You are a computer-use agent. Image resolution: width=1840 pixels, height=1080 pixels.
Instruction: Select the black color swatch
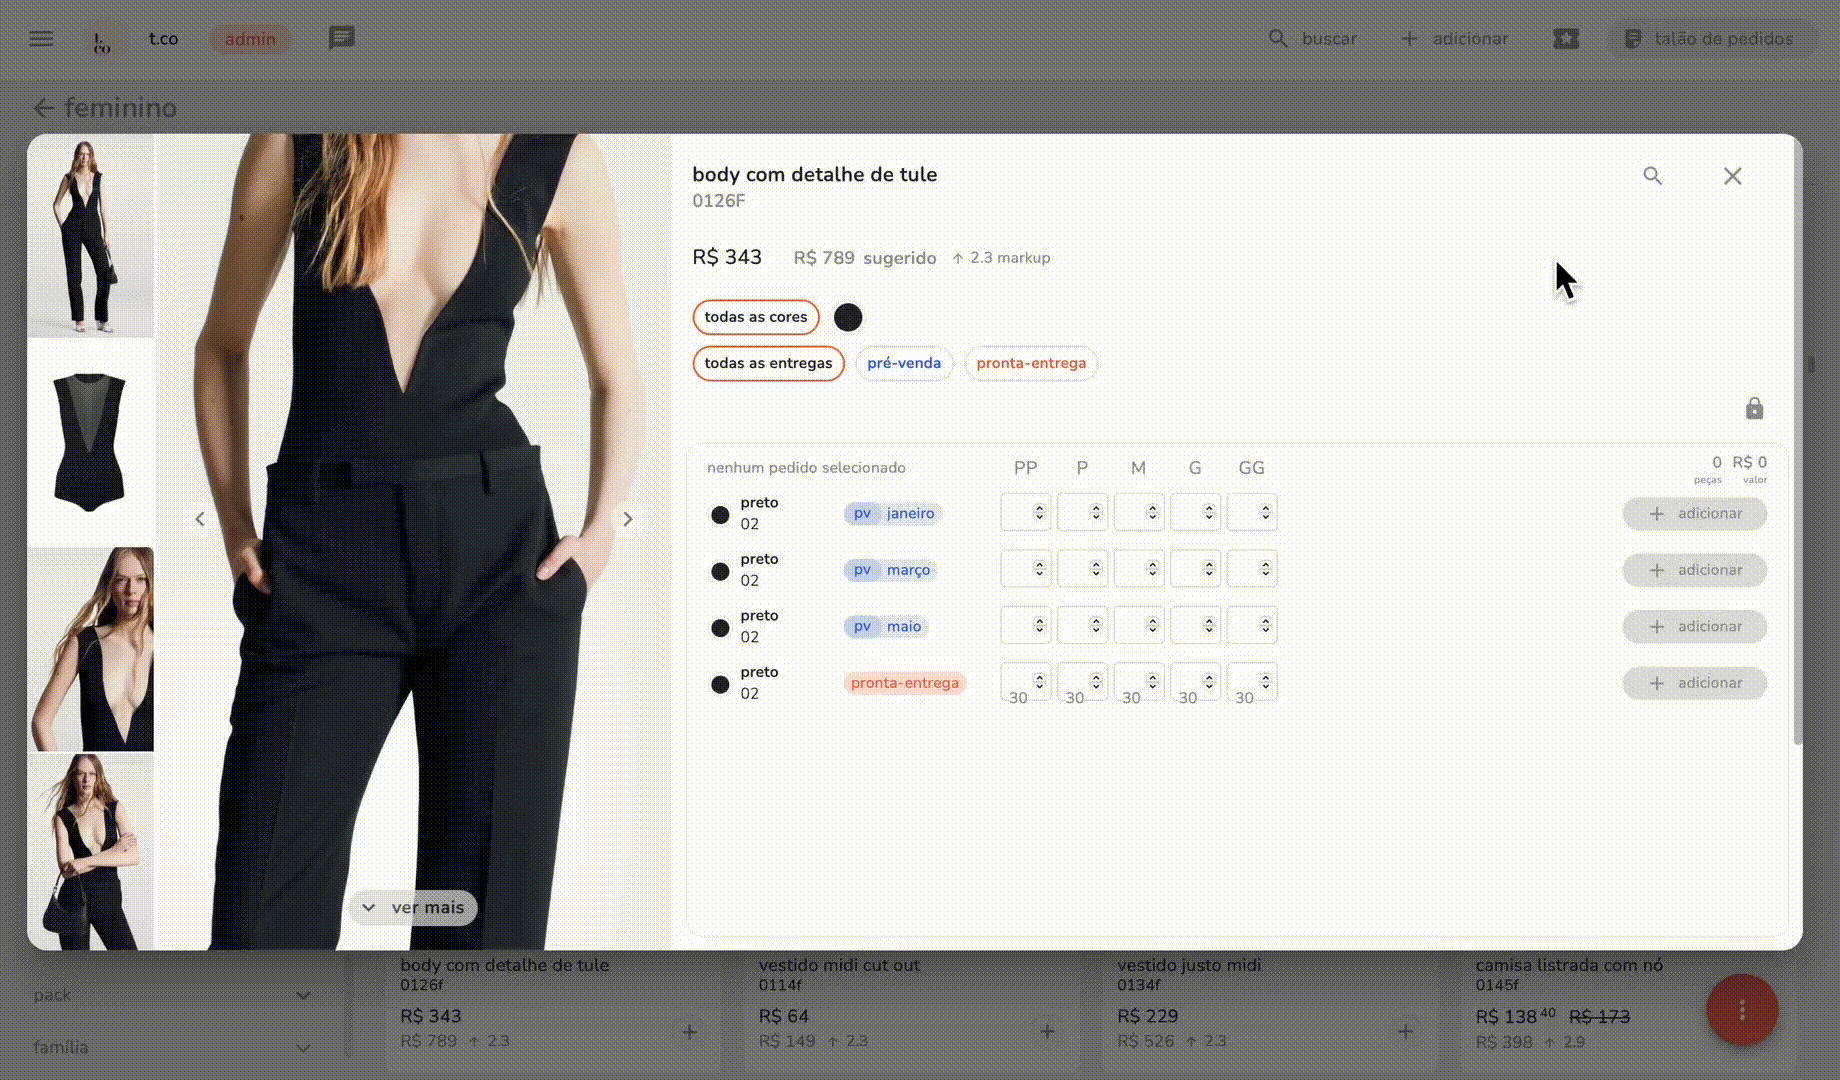pyautogui.click(x=848, y=317)
